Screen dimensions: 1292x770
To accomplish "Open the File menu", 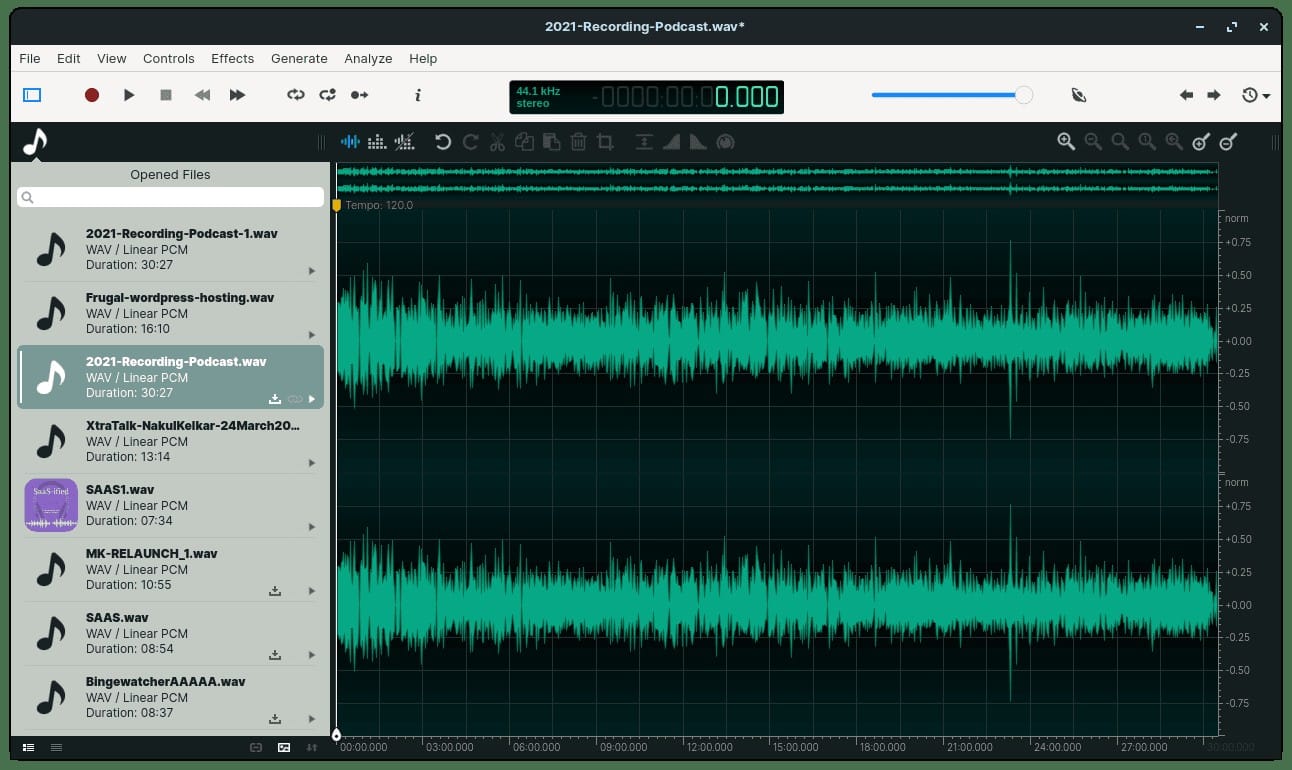I will pyautogui.click(x=30, y=58).
